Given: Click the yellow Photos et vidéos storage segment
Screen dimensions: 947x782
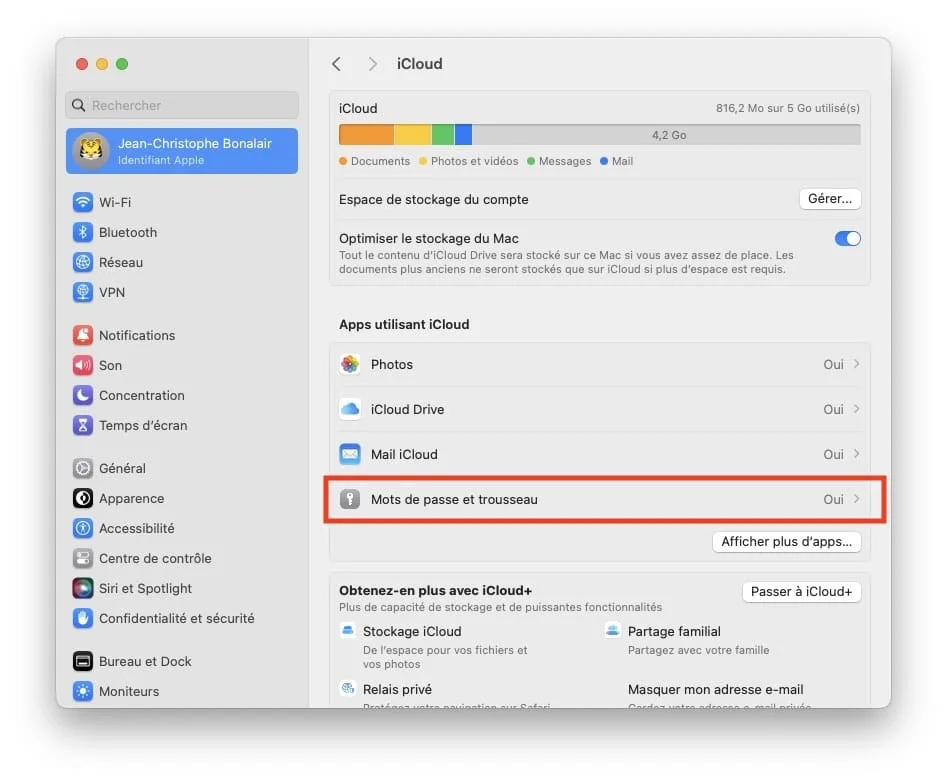Looking at the screenshot, I should pyautogui.click(x=413, y=135).
